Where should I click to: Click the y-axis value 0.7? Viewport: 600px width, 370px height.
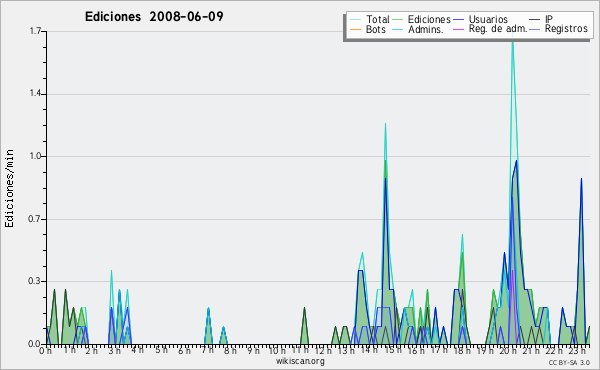click(x=35, y=219)
